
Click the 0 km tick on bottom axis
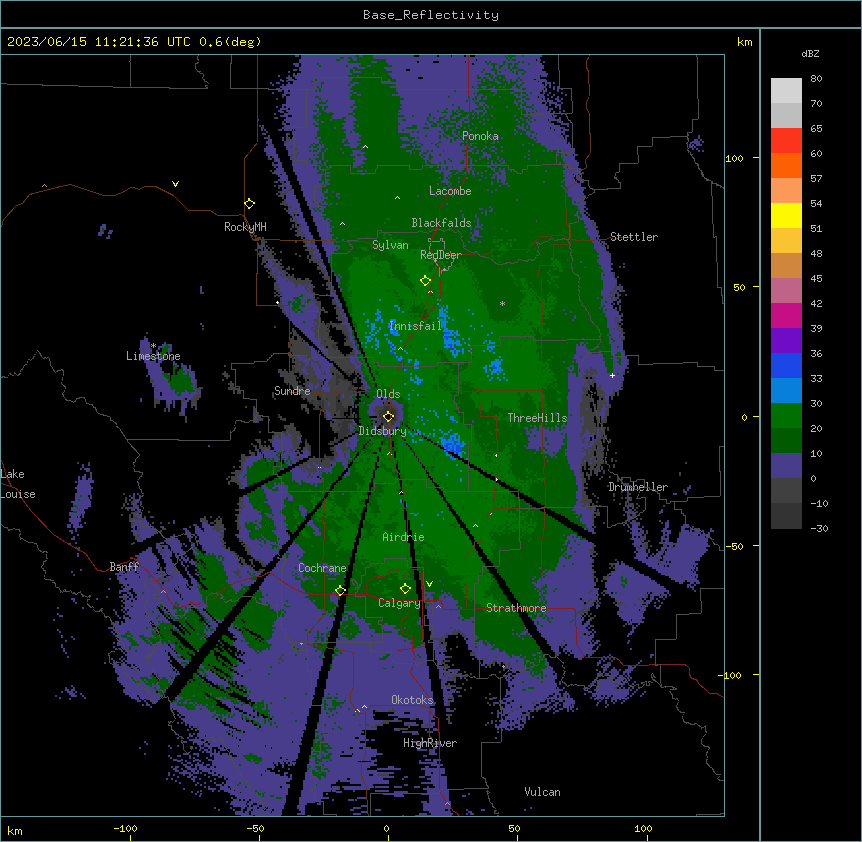[386, 828]
